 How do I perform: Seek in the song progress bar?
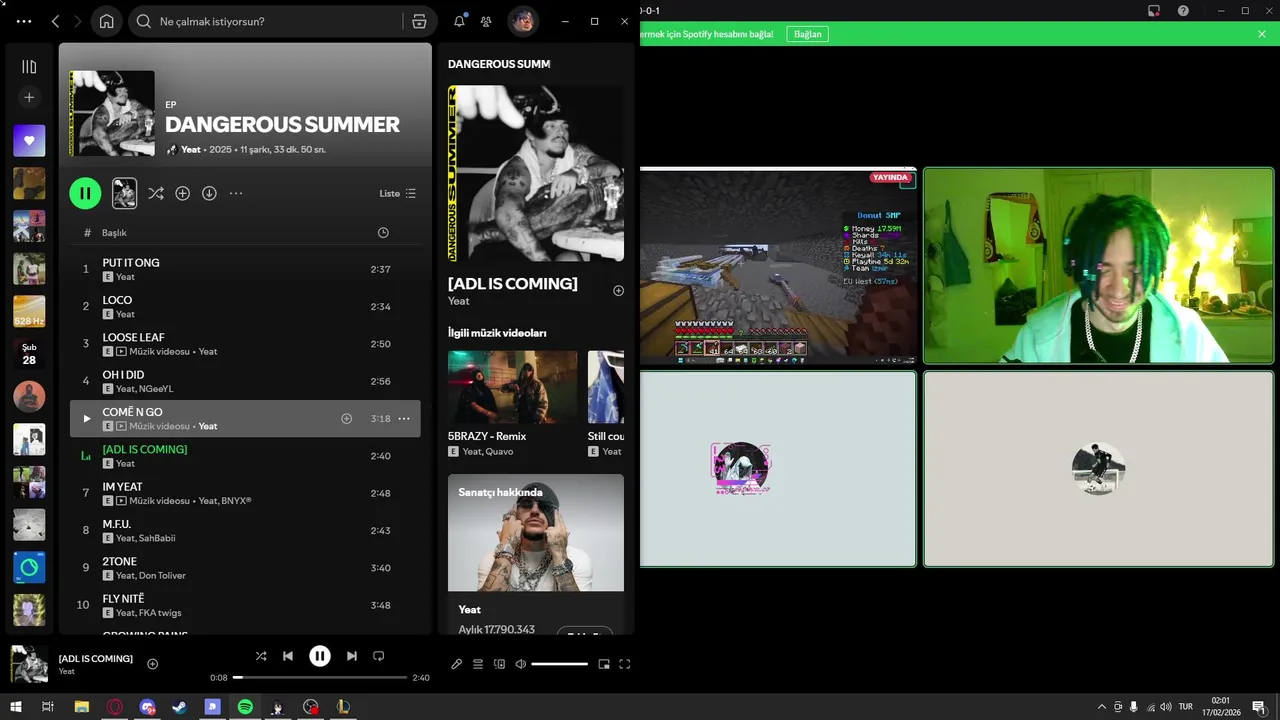point(320,678)
